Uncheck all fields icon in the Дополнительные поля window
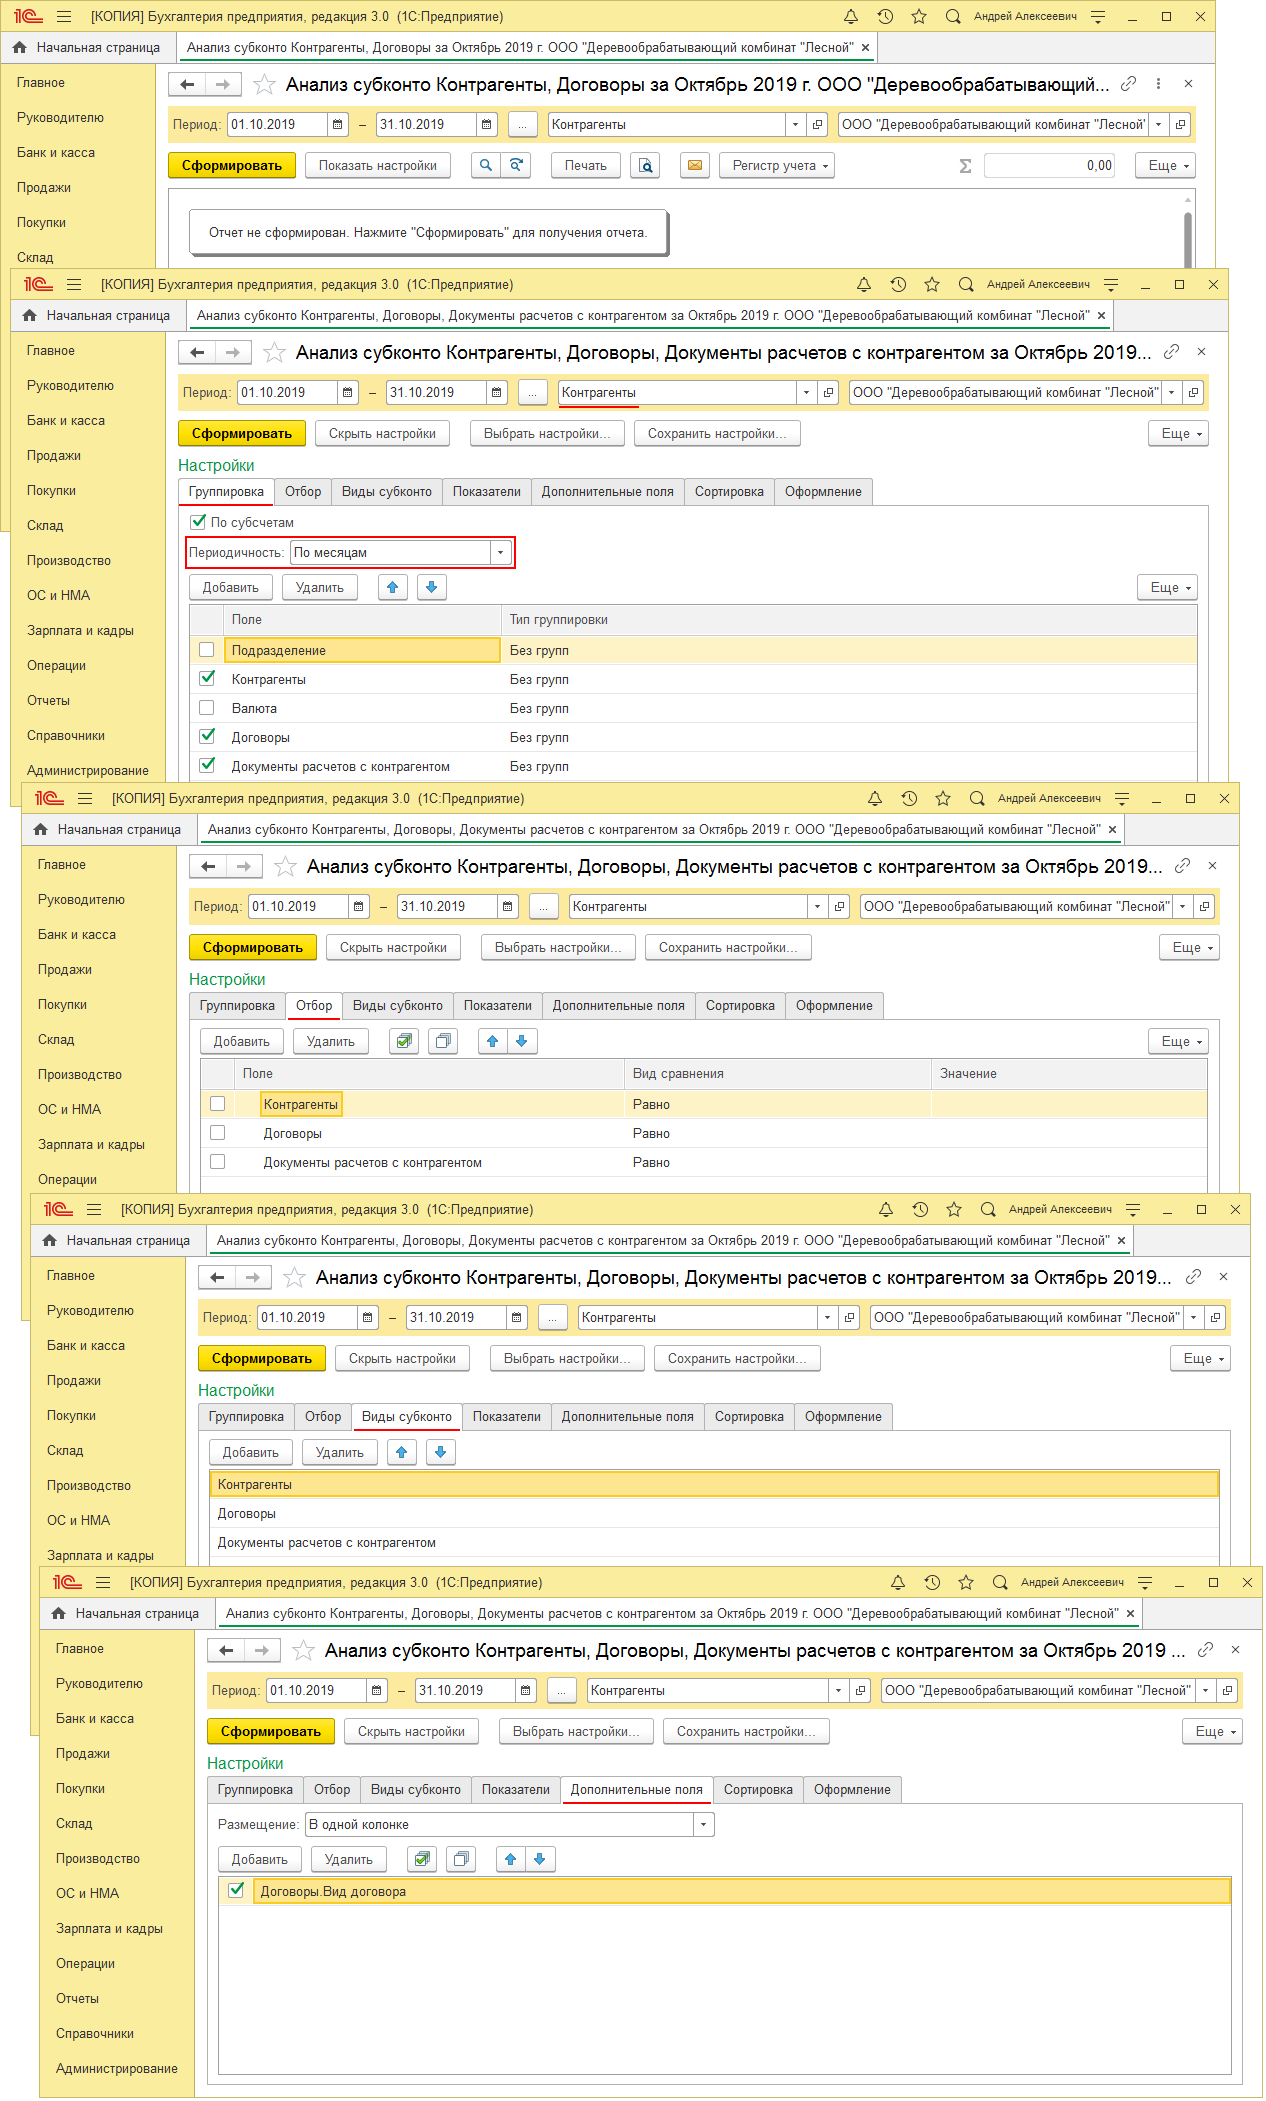Viewport: 1266px width, 2101px height. coord(461,1860)
